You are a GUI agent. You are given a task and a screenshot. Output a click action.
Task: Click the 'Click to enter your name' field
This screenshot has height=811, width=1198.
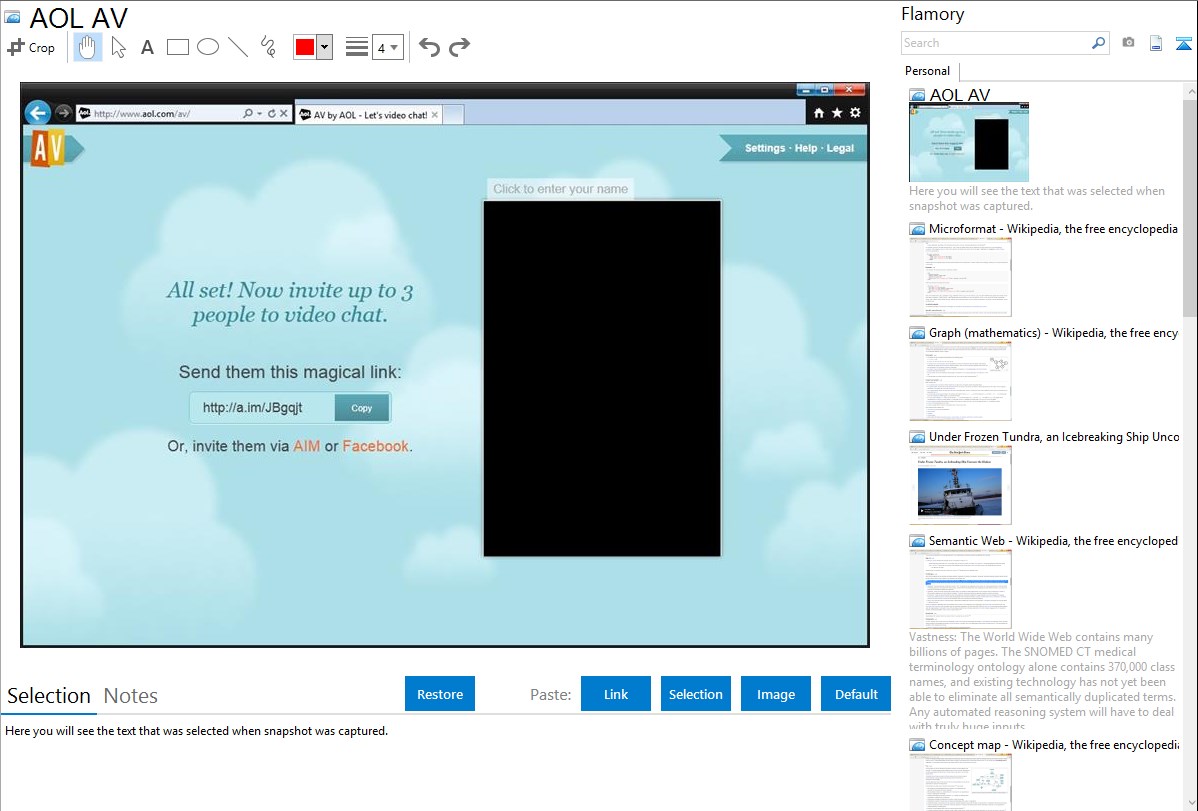pos(561,189)
